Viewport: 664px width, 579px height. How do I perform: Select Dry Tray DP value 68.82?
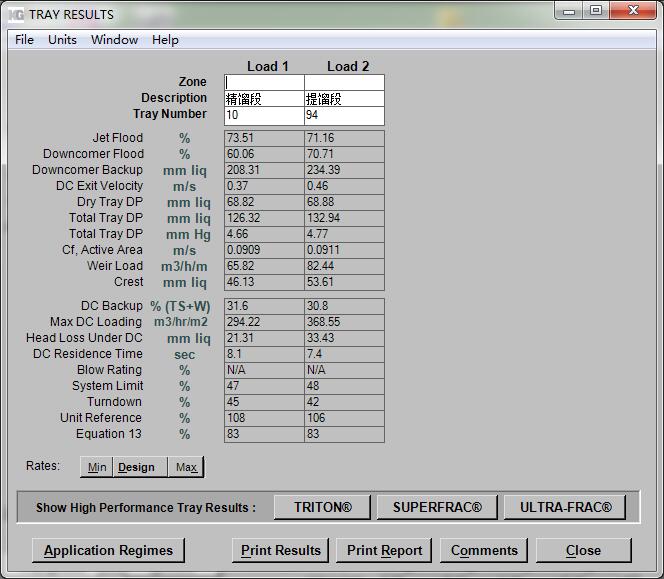(264, 202)
